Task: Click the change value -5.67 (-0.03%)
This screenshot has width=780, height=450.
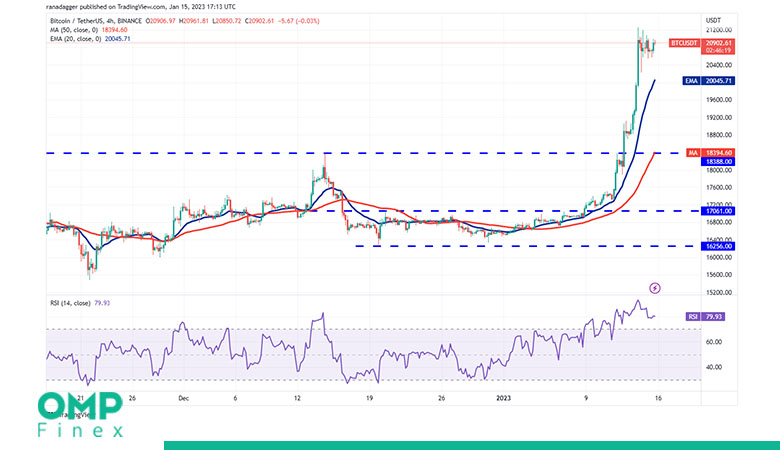Action: coord(298,21)
